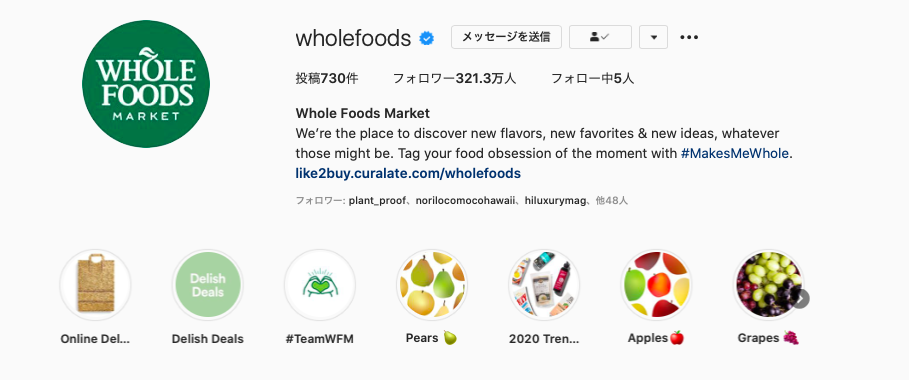Open the Pears highlight story
The width and height of the screenshot is (909, 380).
432,285
